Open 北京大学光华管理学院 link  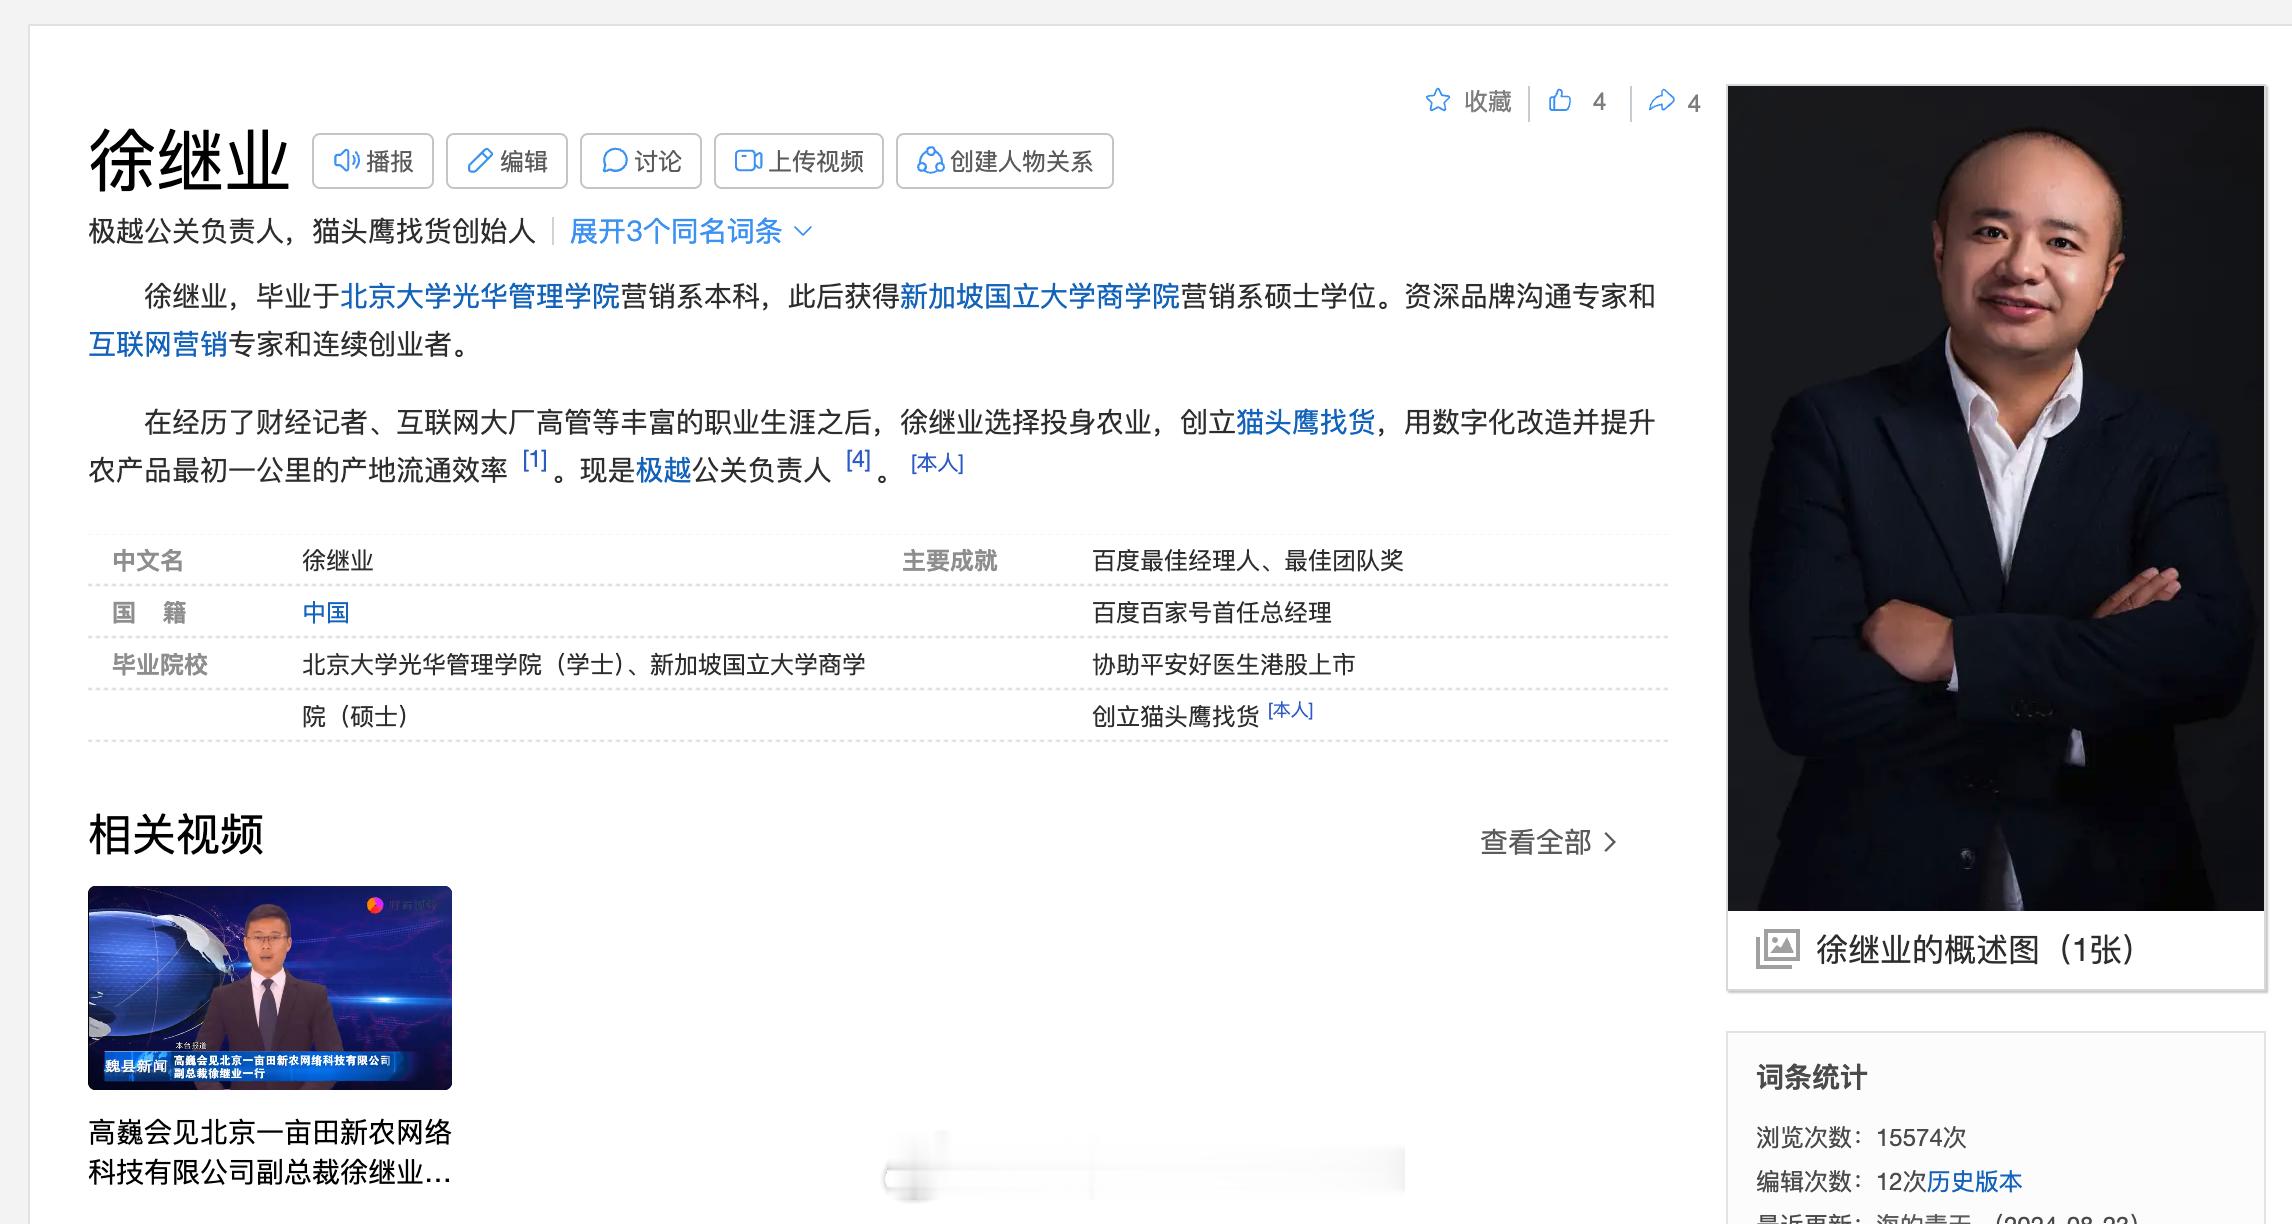[x=480, y=297]
